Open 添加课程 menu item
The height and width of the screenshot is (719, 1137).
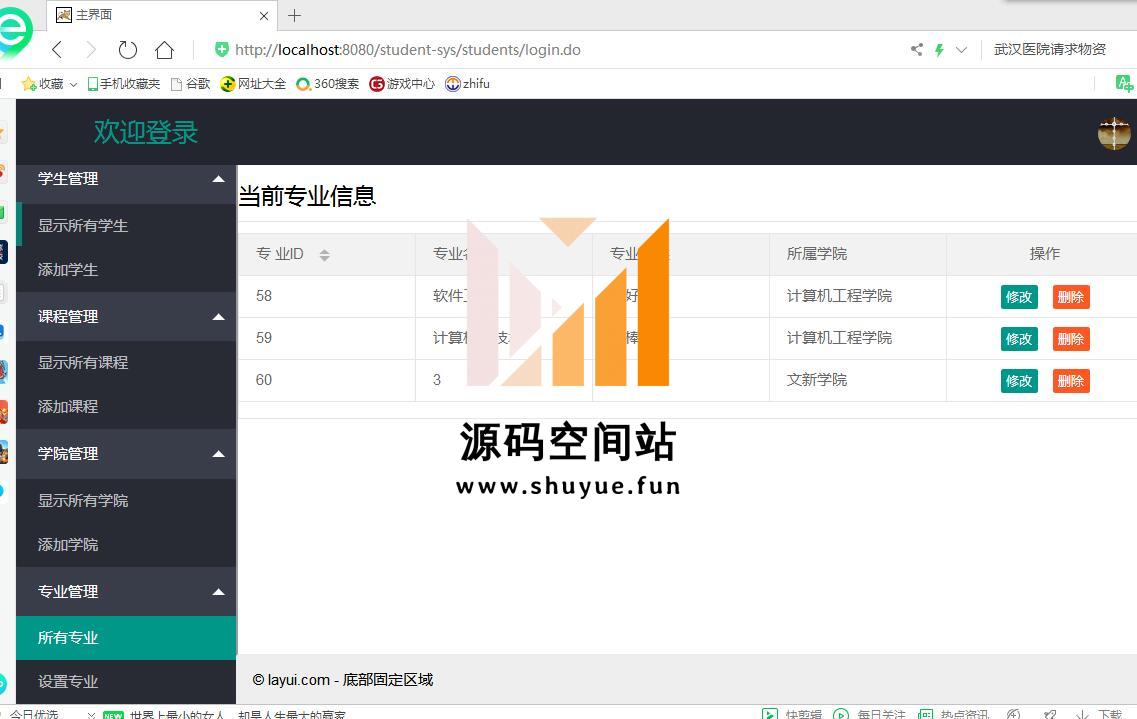tap(126, 407)
